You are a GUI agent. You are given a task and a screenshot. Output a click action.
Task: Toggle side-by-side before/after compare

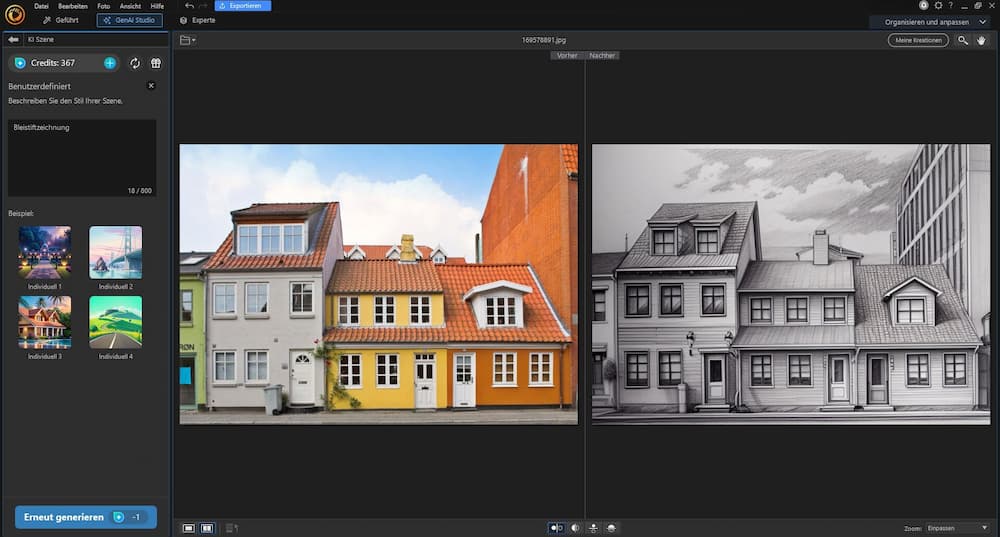pyautogui.click(x=556, y=528)
